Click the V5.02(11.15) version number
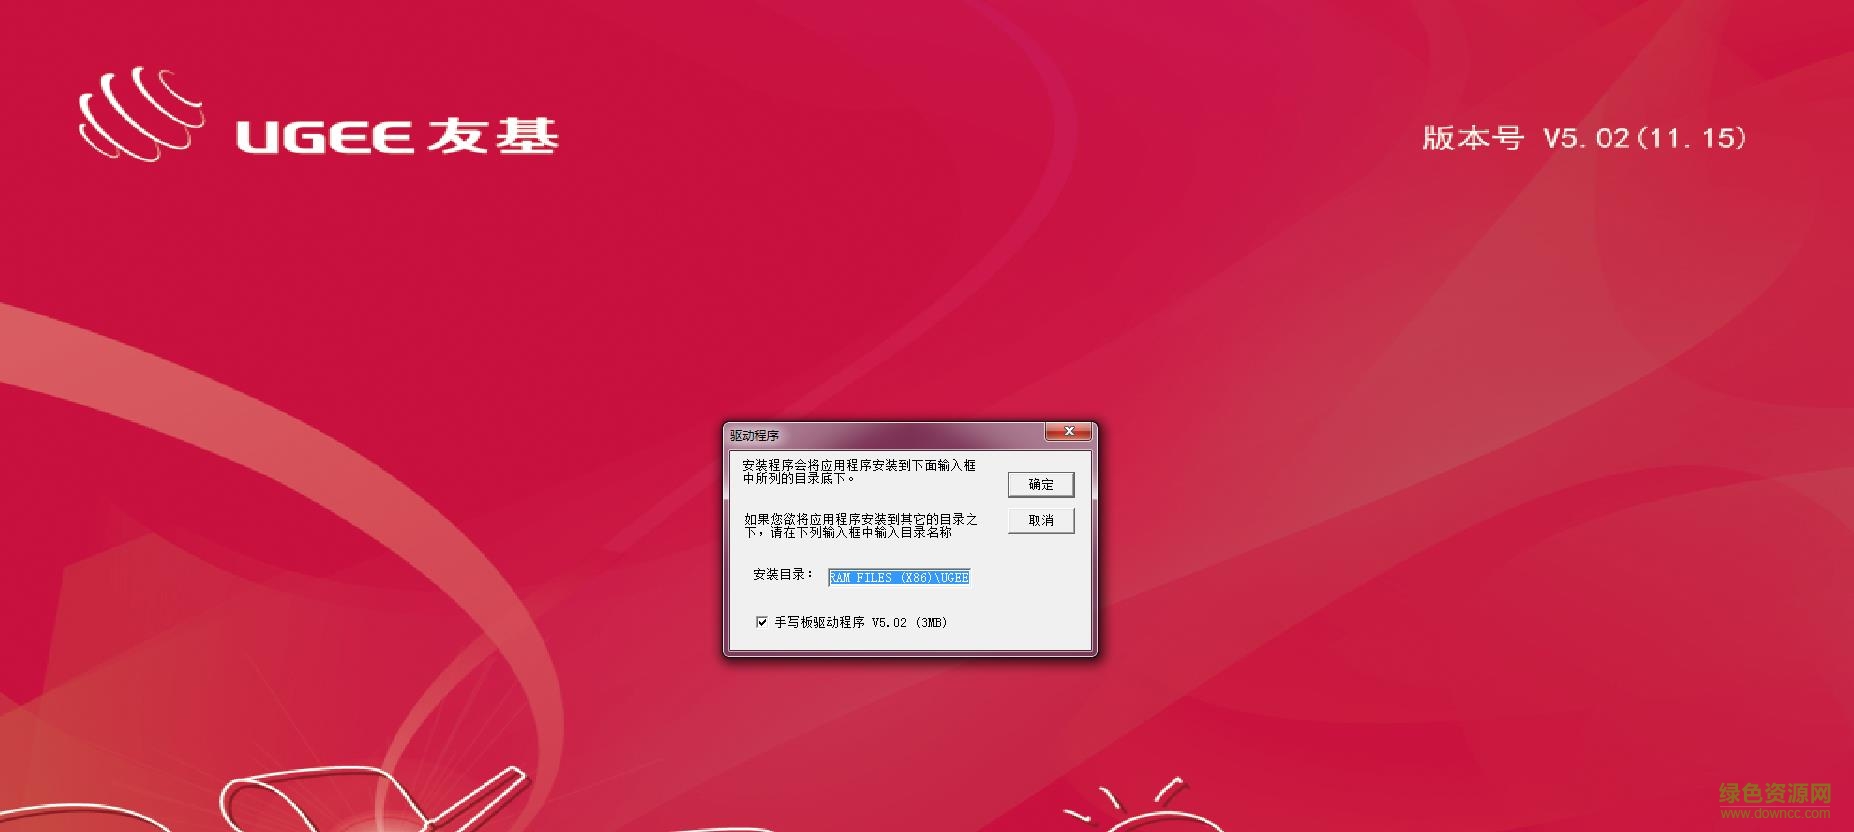This screenshot has height=832, width=1854. point(1644,138)
